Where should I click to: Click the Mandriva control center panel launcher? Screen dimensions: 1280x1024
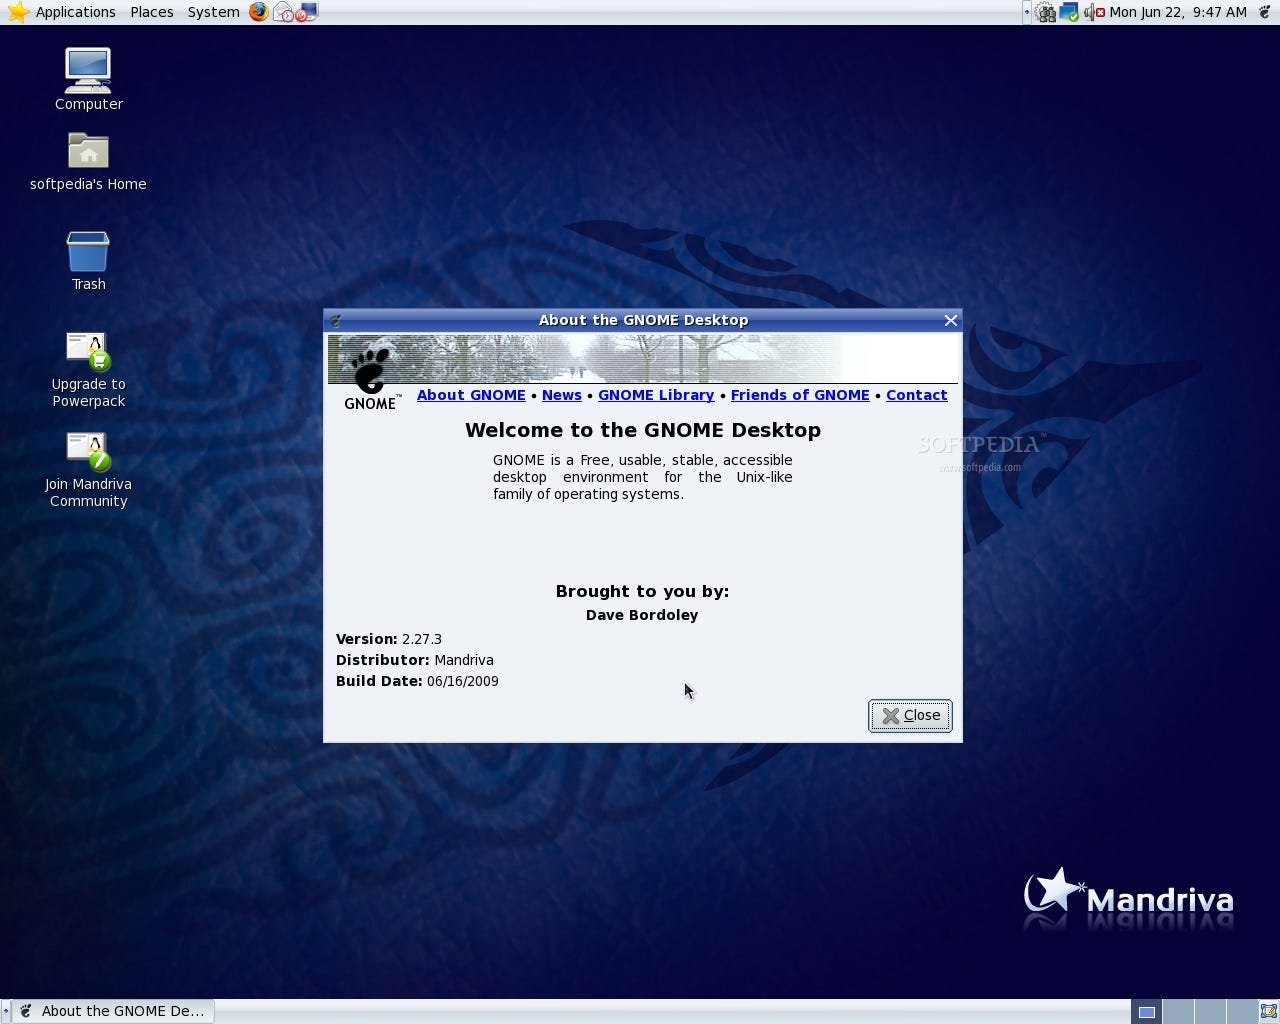coord(307,12)
